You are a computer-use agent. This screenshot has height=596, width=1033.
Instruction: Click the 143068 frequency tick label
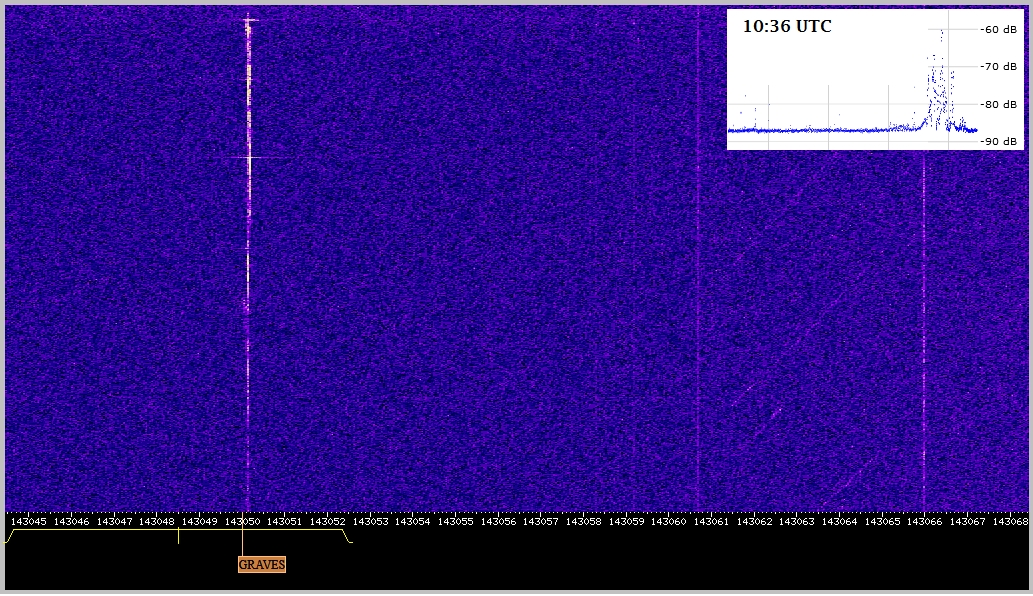point(1010,522)
